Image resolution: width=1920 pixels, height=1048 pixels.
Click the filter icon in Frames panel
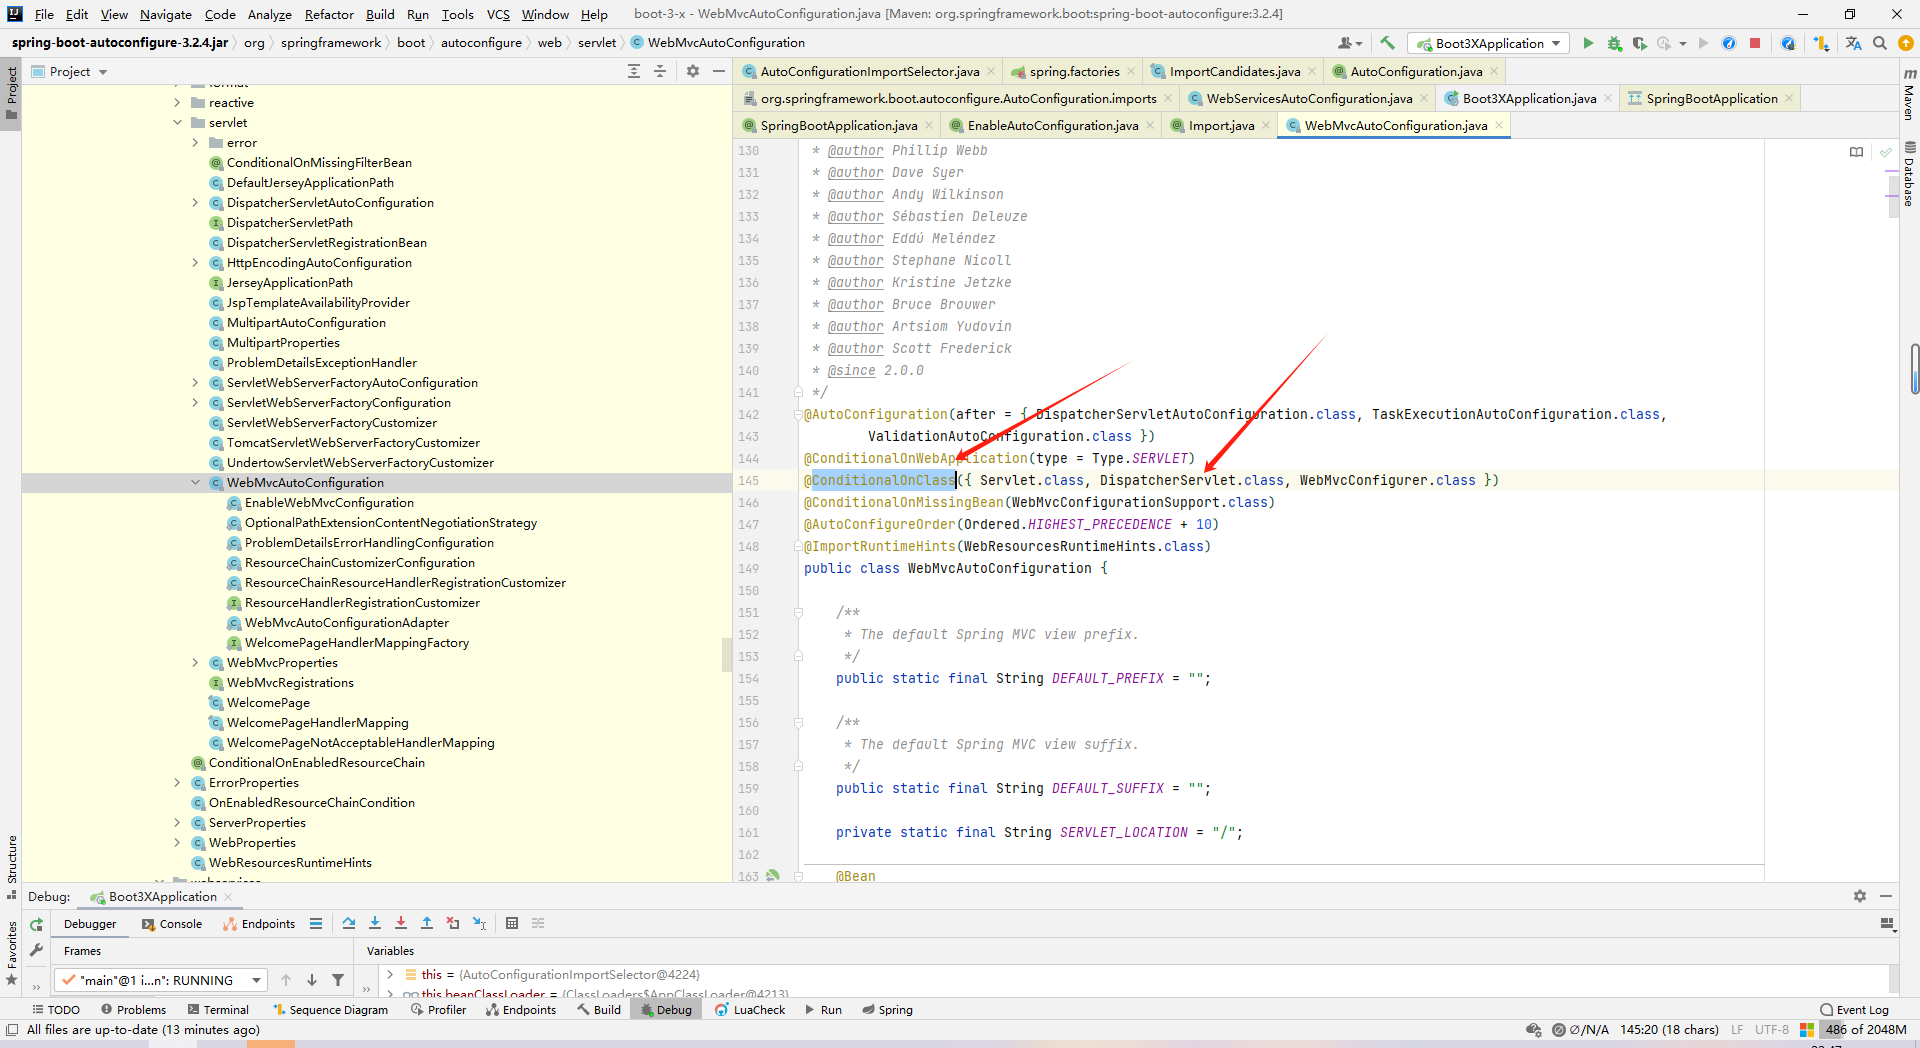click(338, 980)
